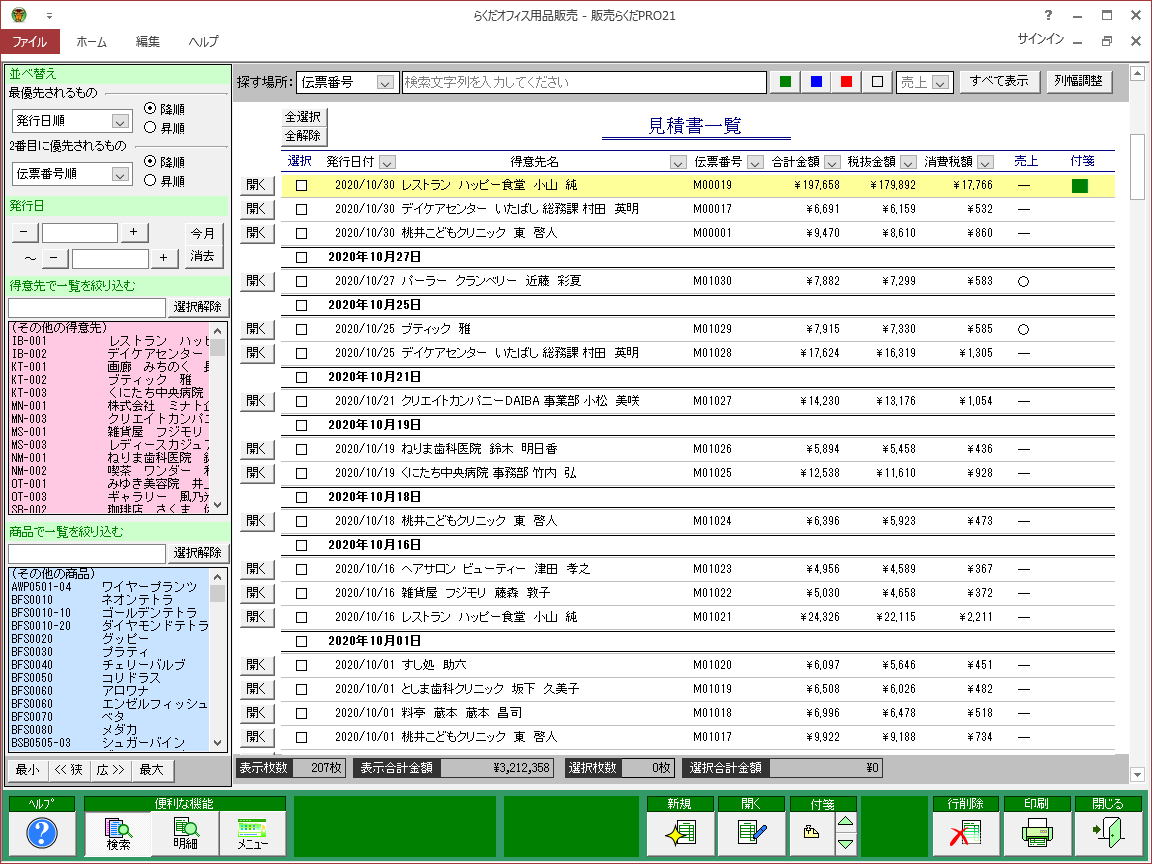
Task: Click 消去 to clear dates
Action: coord(203,256)
